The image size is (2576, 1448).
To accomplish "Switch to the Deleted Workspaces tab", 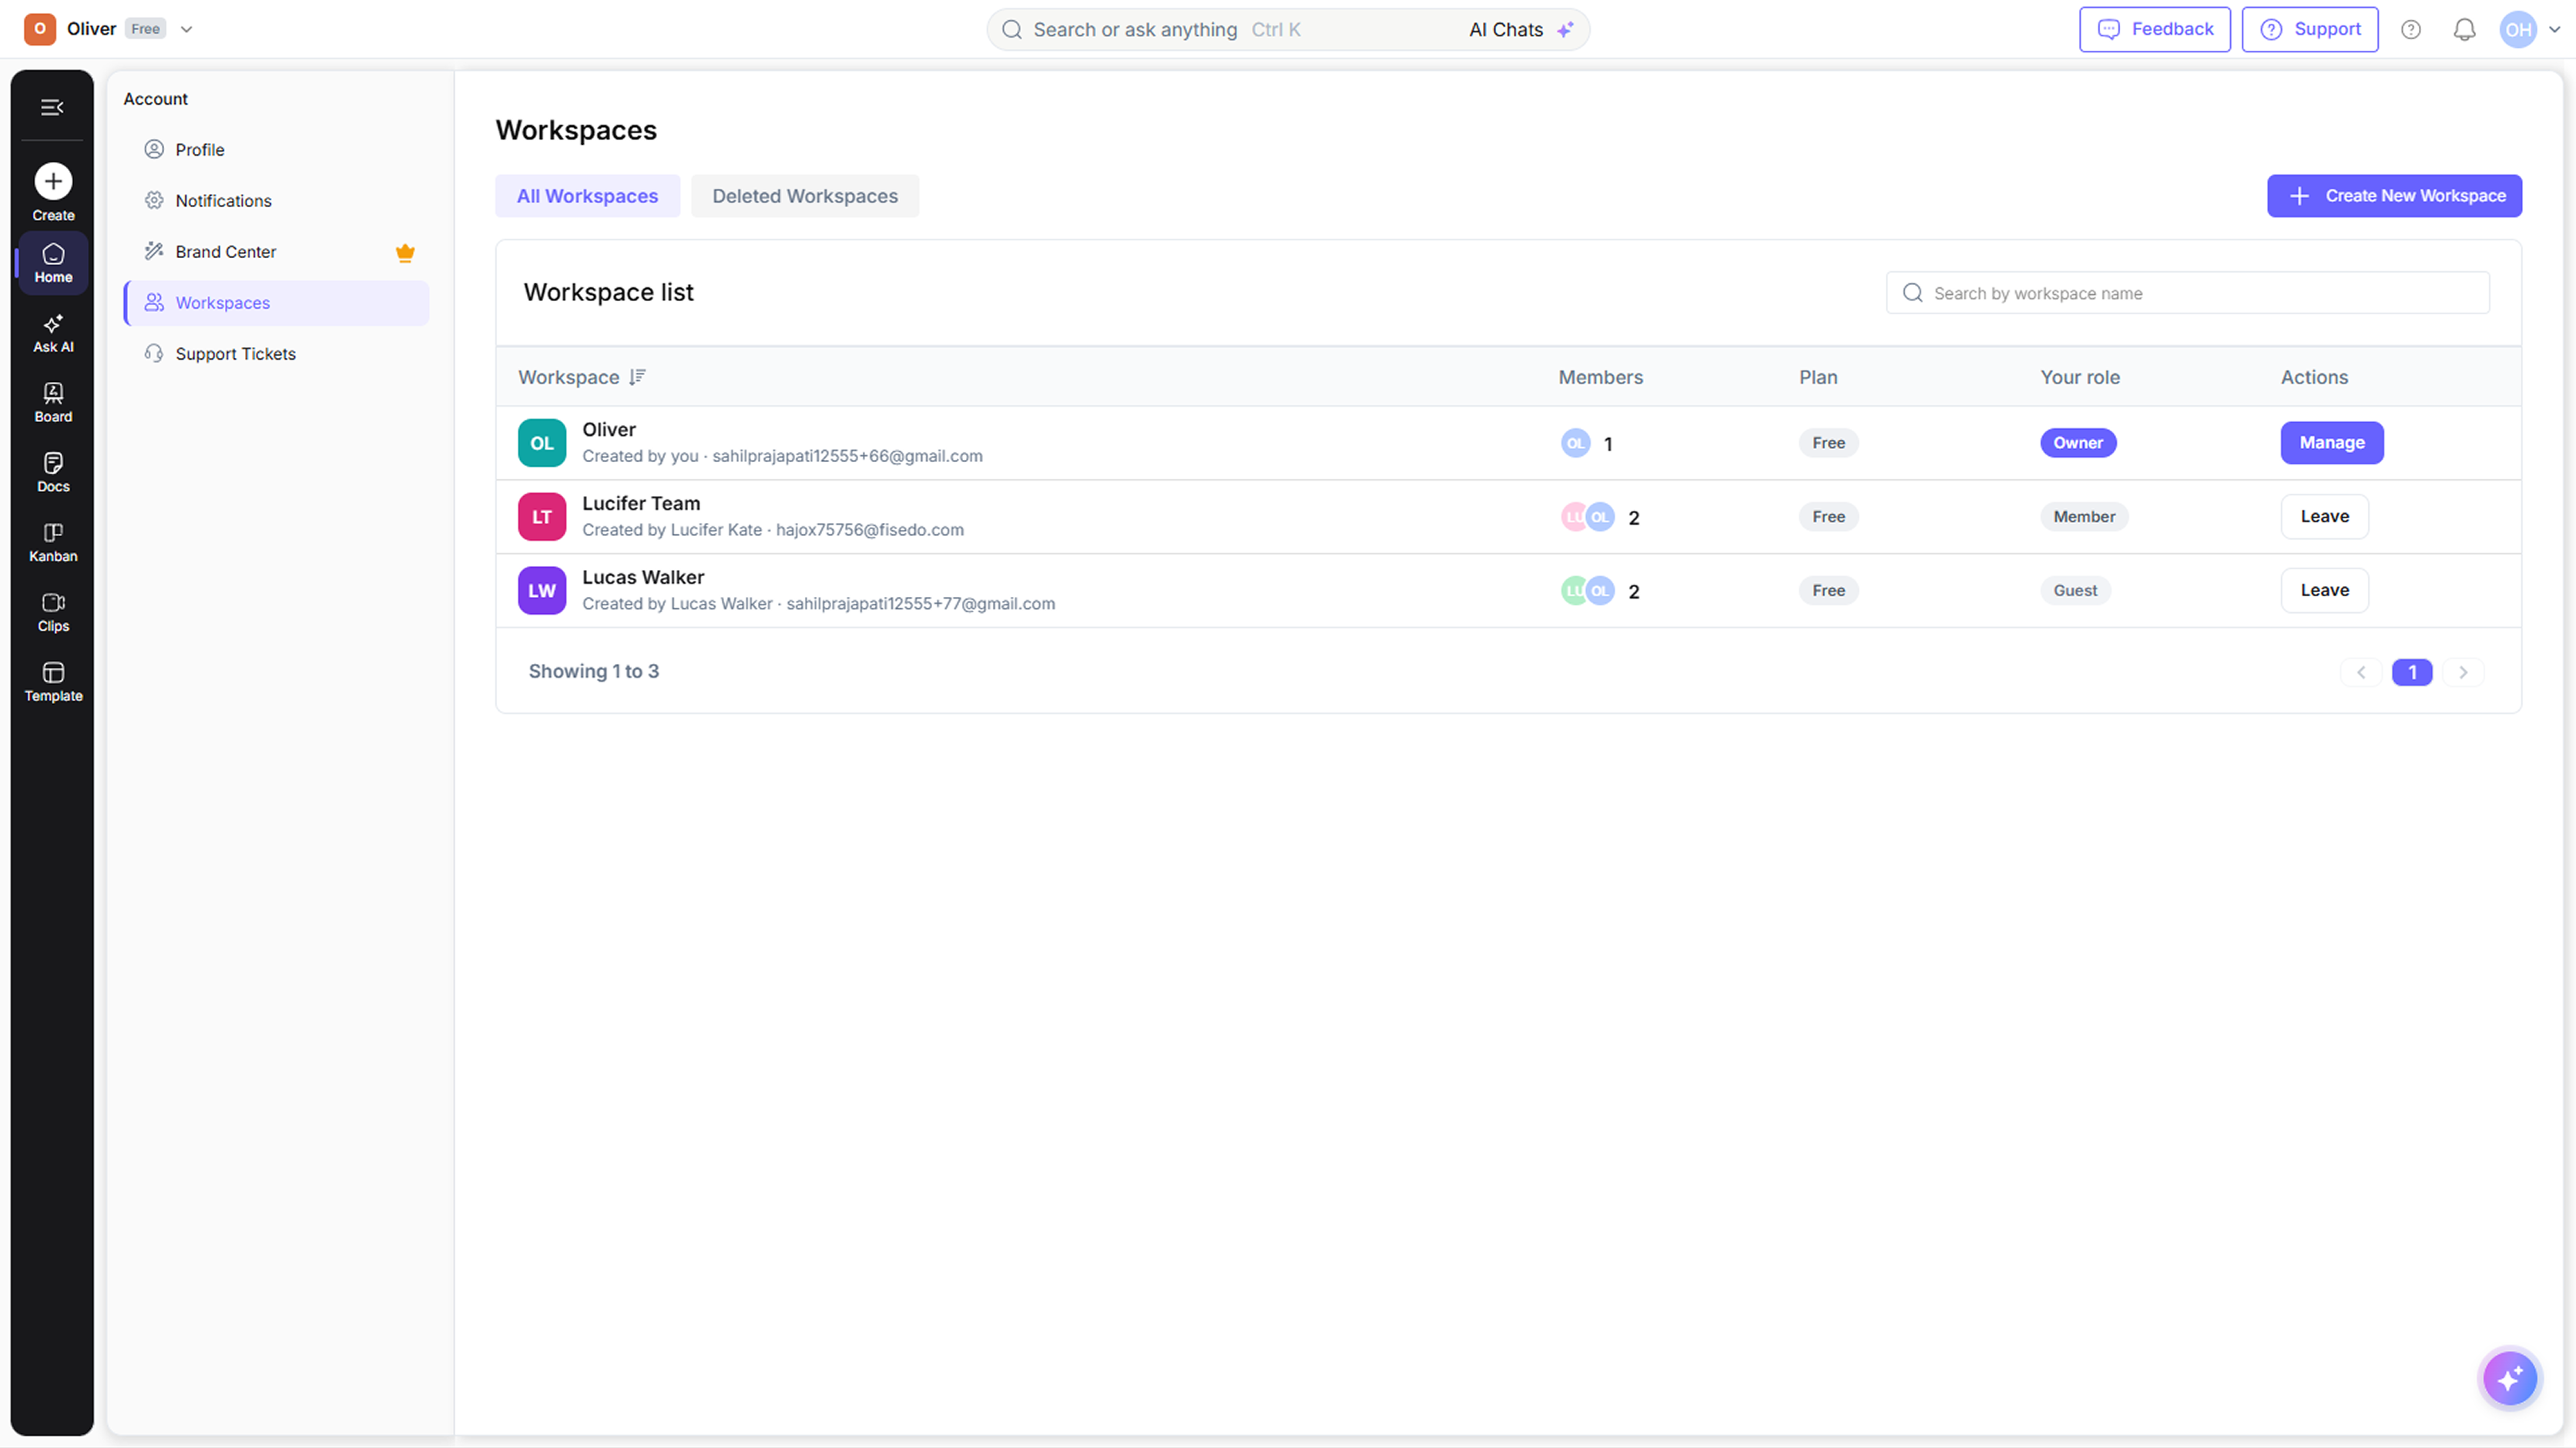I will coord(804,196).
